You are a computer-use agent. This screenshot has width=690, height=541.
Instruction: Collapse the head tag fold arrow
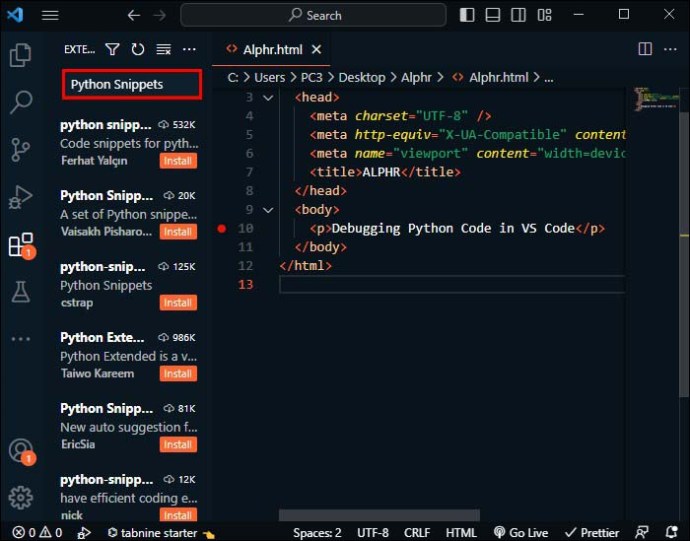(x=268, y=98)
